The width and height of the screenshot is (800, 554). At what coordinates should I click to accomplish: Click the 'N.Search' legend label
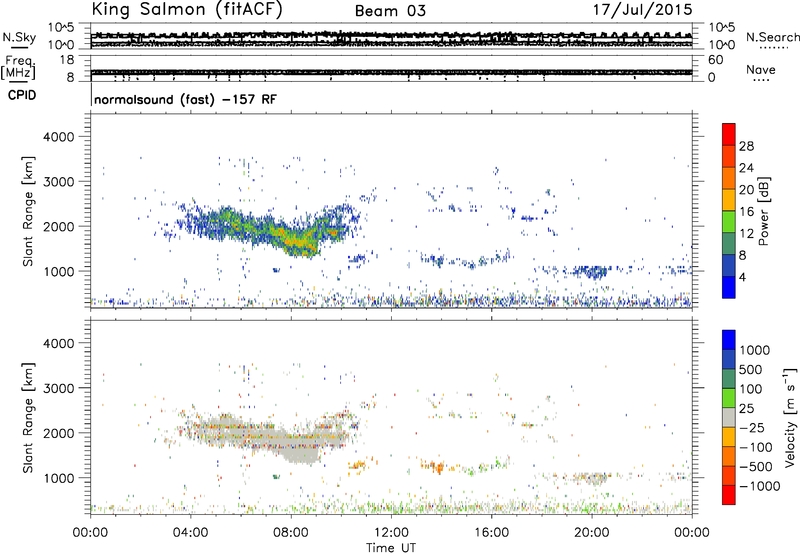772,37
